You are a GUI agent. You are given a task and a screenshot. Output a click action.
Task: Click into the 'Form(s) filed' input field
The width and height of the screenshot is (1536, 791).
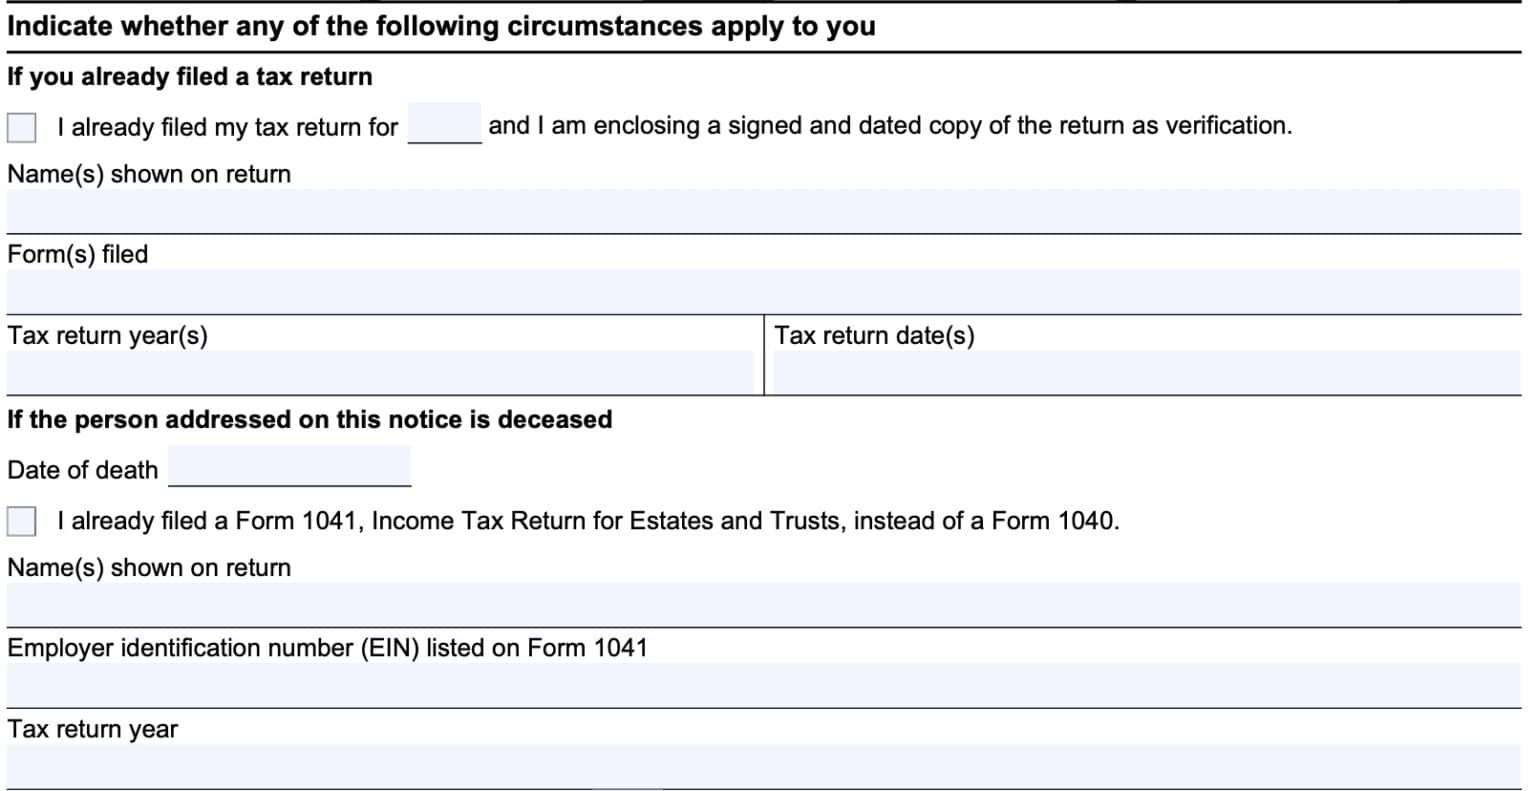(x=763, y=292)
